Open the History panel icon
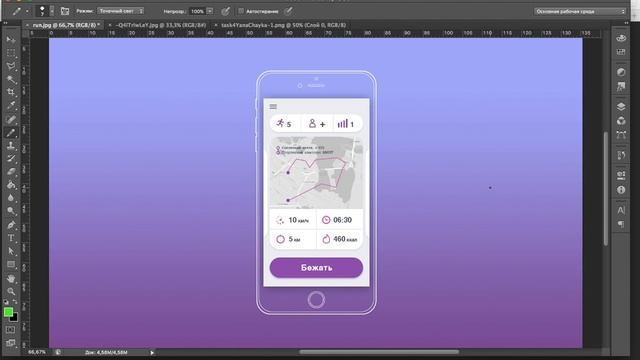This screenshot has height=360, width=640. coord(621,156)
